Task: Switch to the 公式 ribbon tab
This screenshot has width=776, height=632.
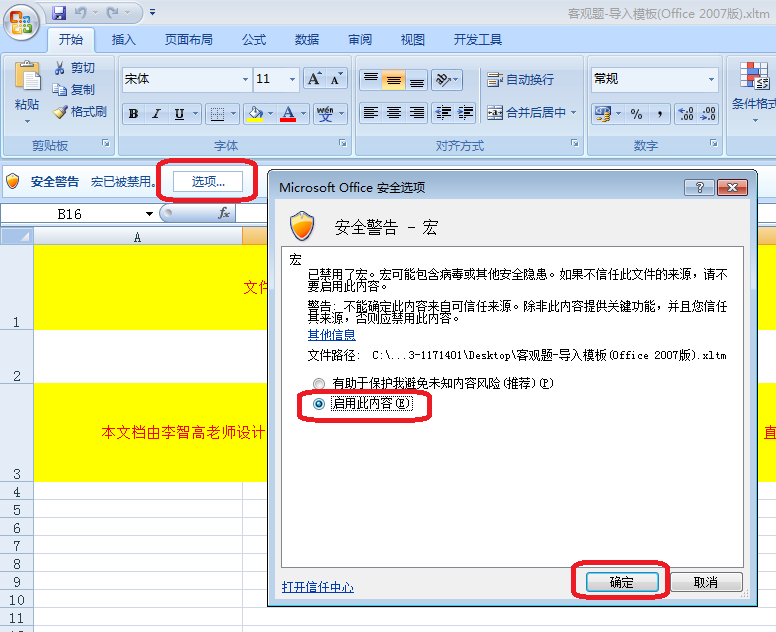Action: 254,40
